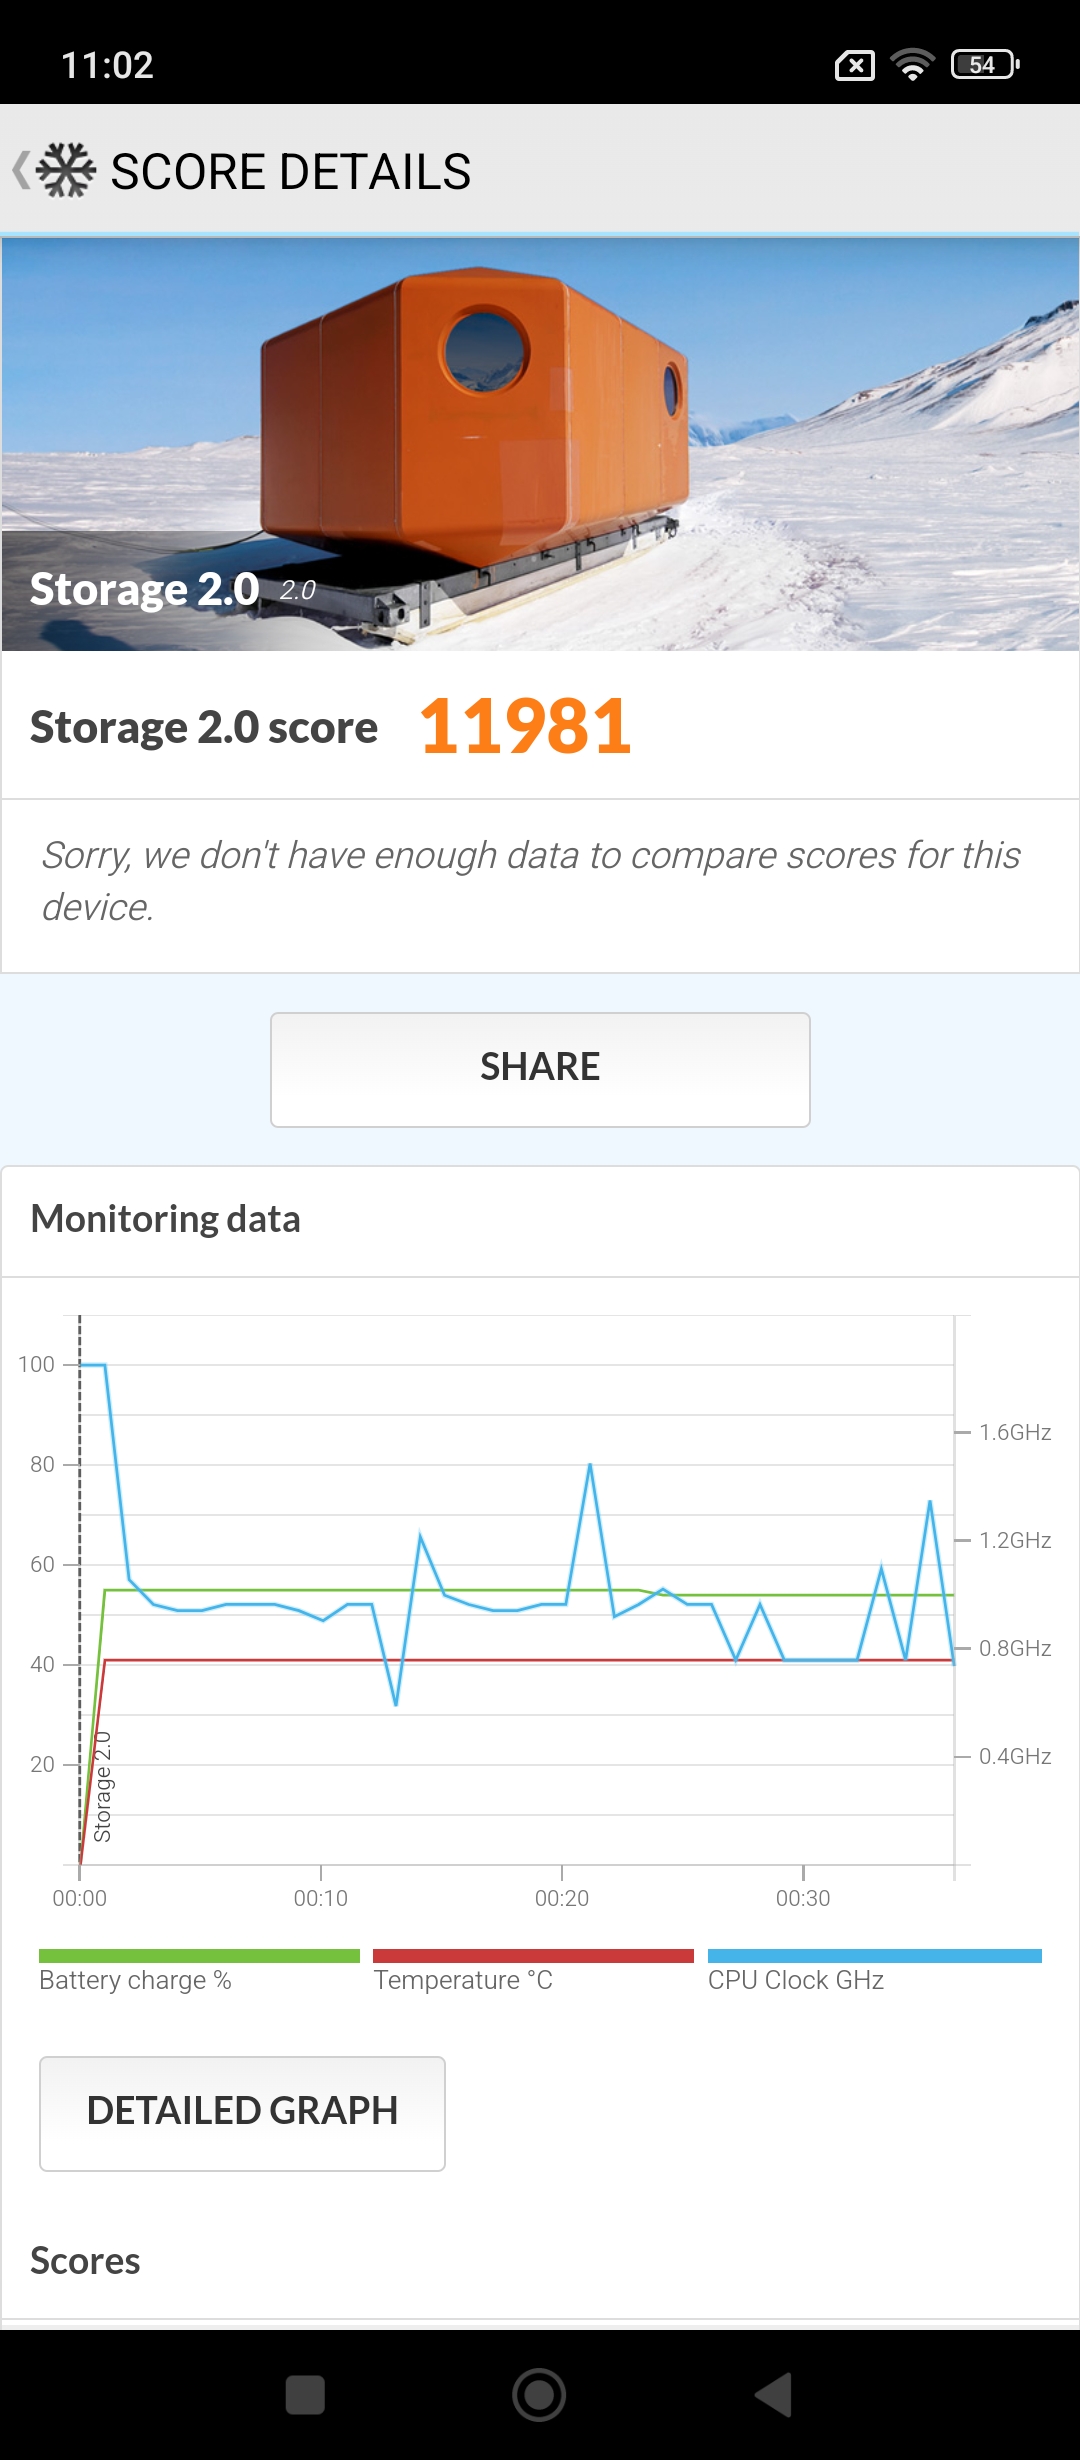
Task: Tap the Android home circle button
Action: coord(539,2395)
